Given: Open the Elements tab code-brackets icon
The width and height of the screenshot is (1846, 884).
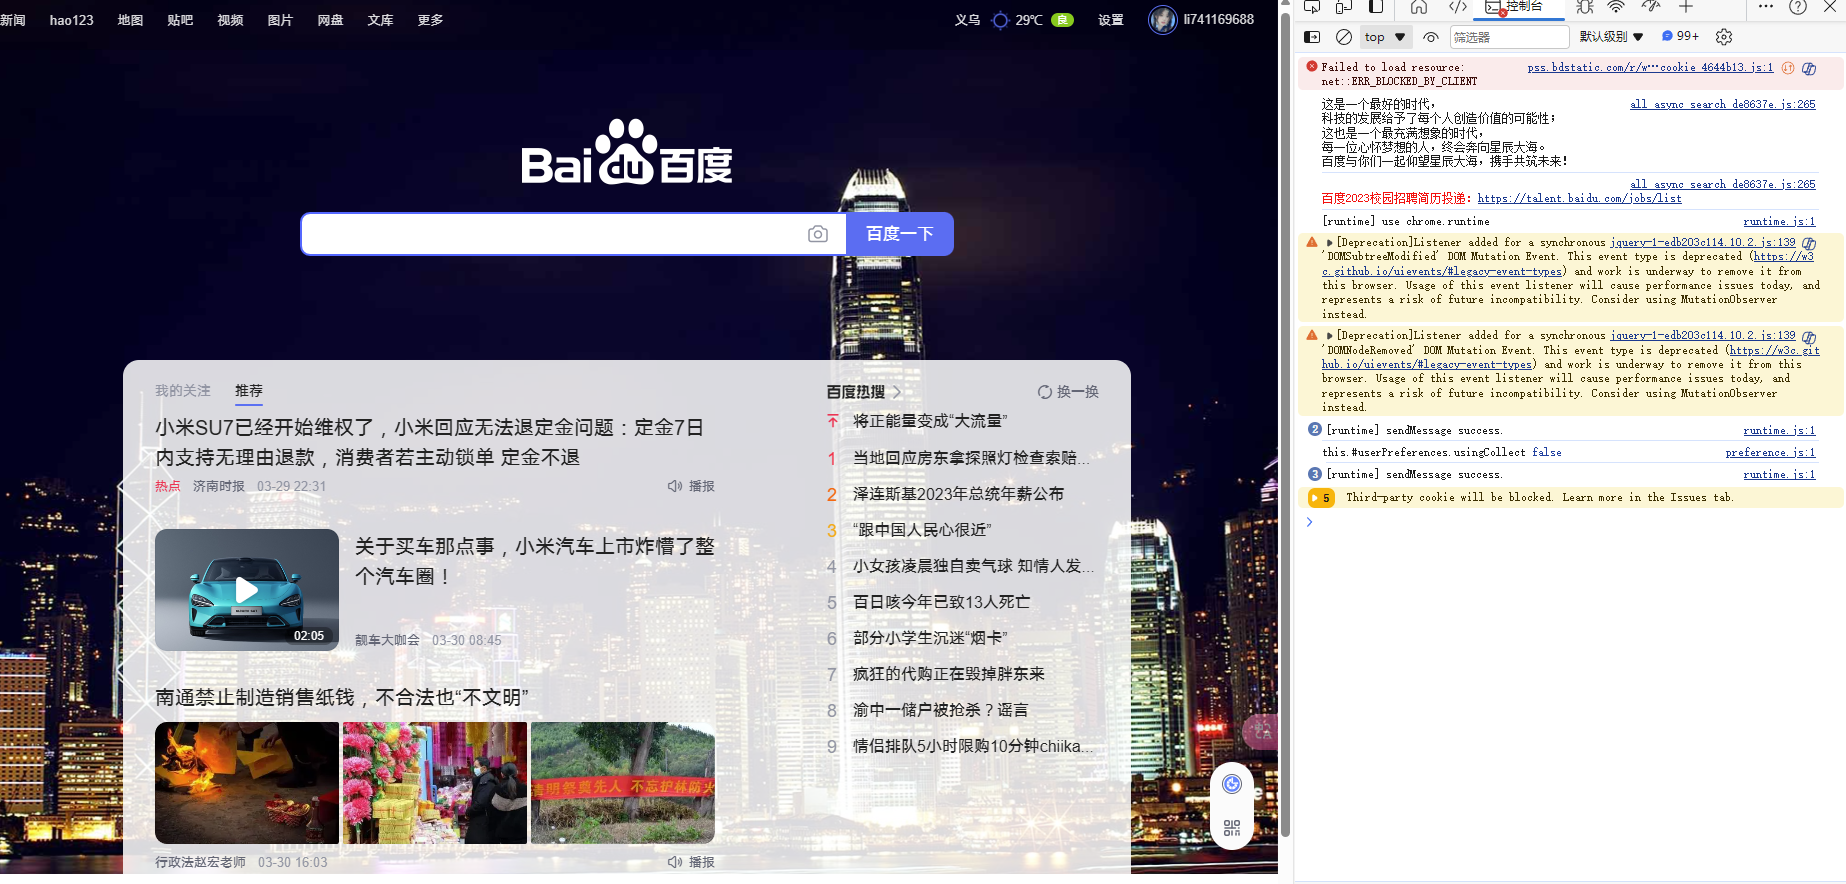Looking at the screenshot, I should (x=1458, y=7).
